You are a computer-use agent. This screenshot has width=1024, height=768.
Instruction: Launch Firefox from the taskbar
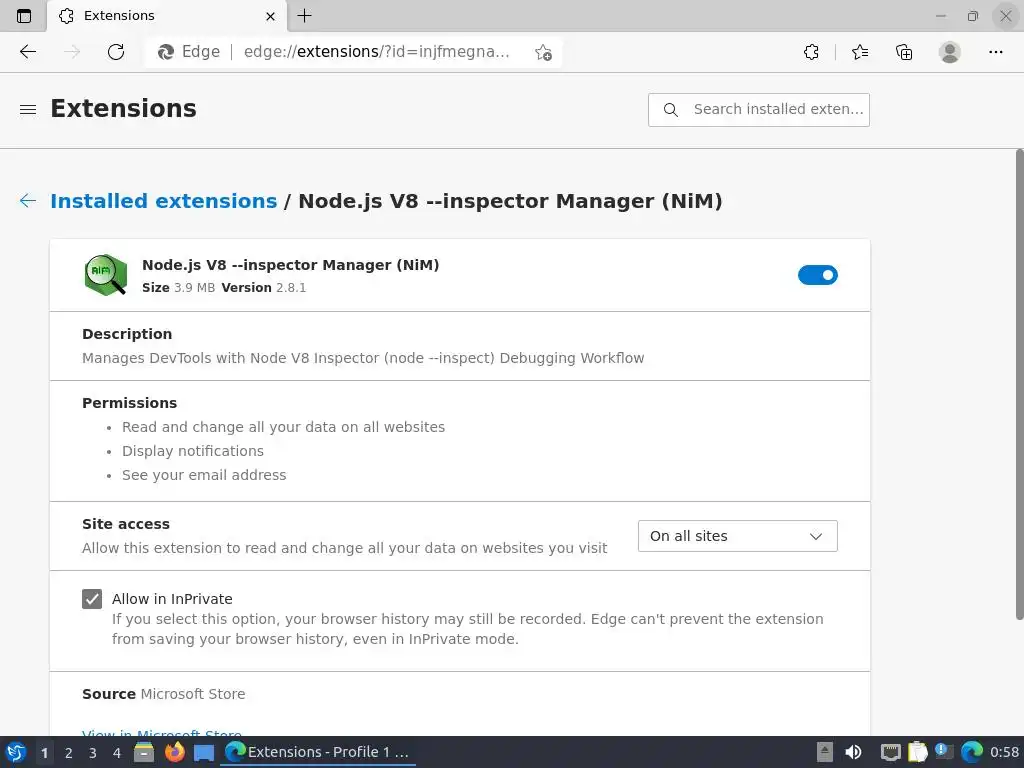coord(174,752)
